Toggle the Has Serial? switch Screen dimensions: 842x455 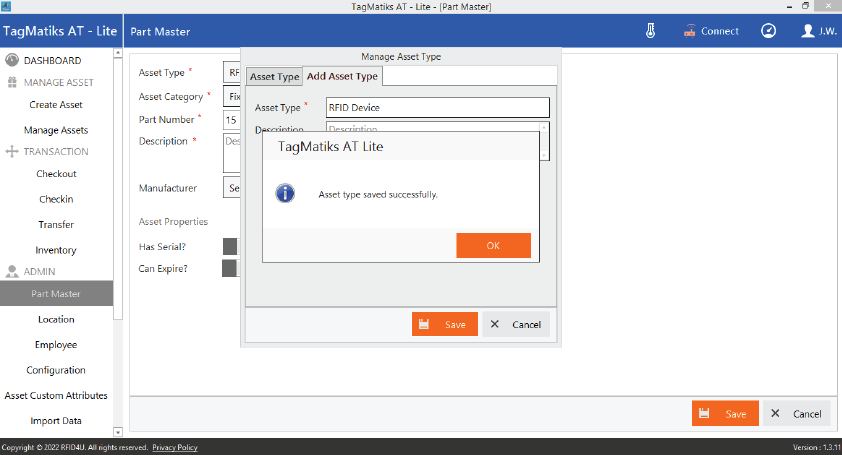(230, 246)
